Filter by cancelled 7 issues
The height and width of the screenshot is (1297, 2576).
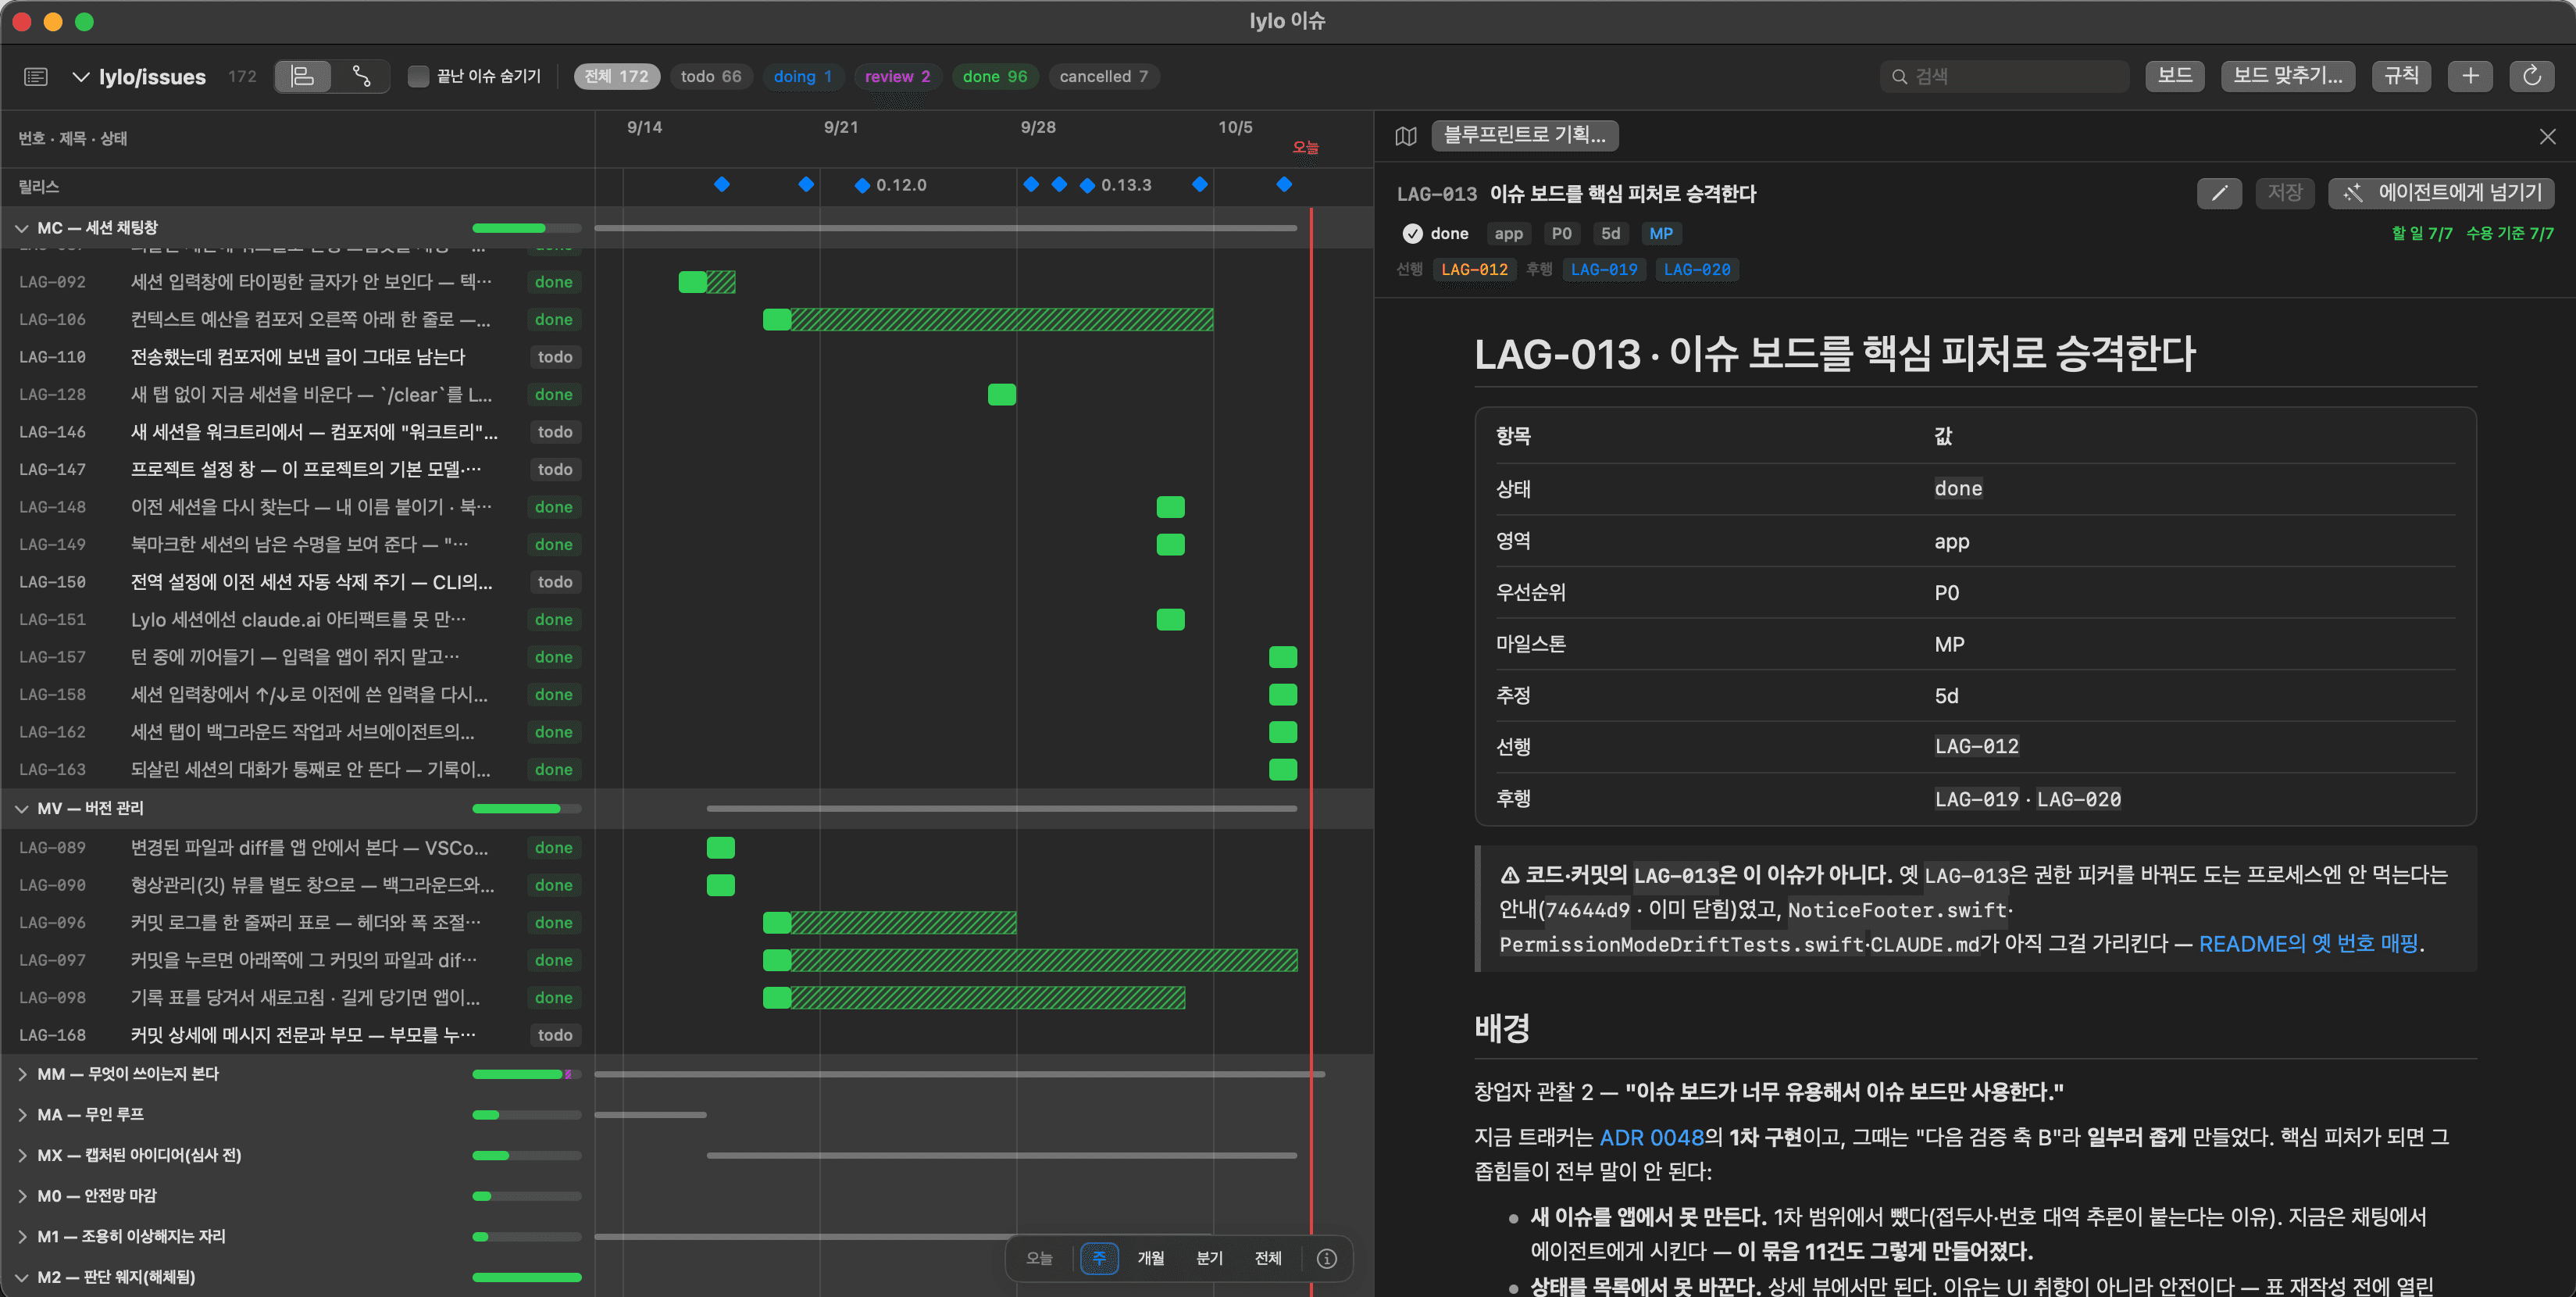1104,76
